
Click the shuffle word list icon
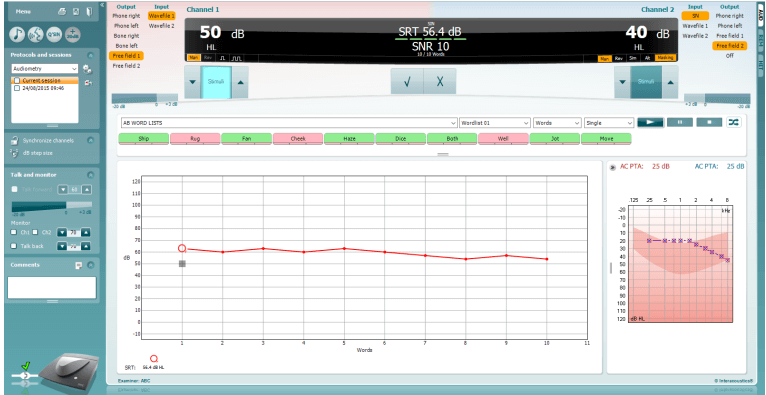[x=733, y=123]
